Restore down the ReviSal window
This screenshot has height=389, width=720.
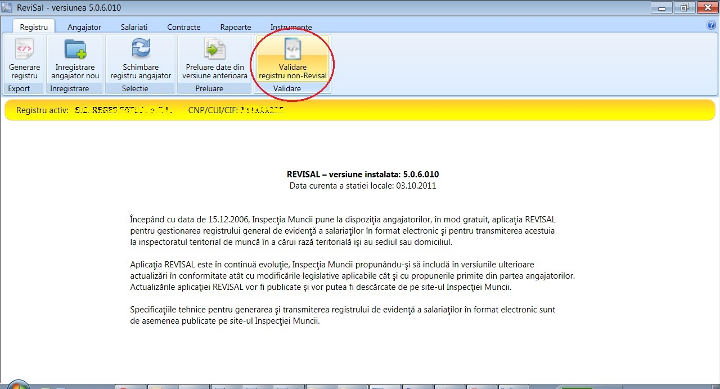point(684,7)
